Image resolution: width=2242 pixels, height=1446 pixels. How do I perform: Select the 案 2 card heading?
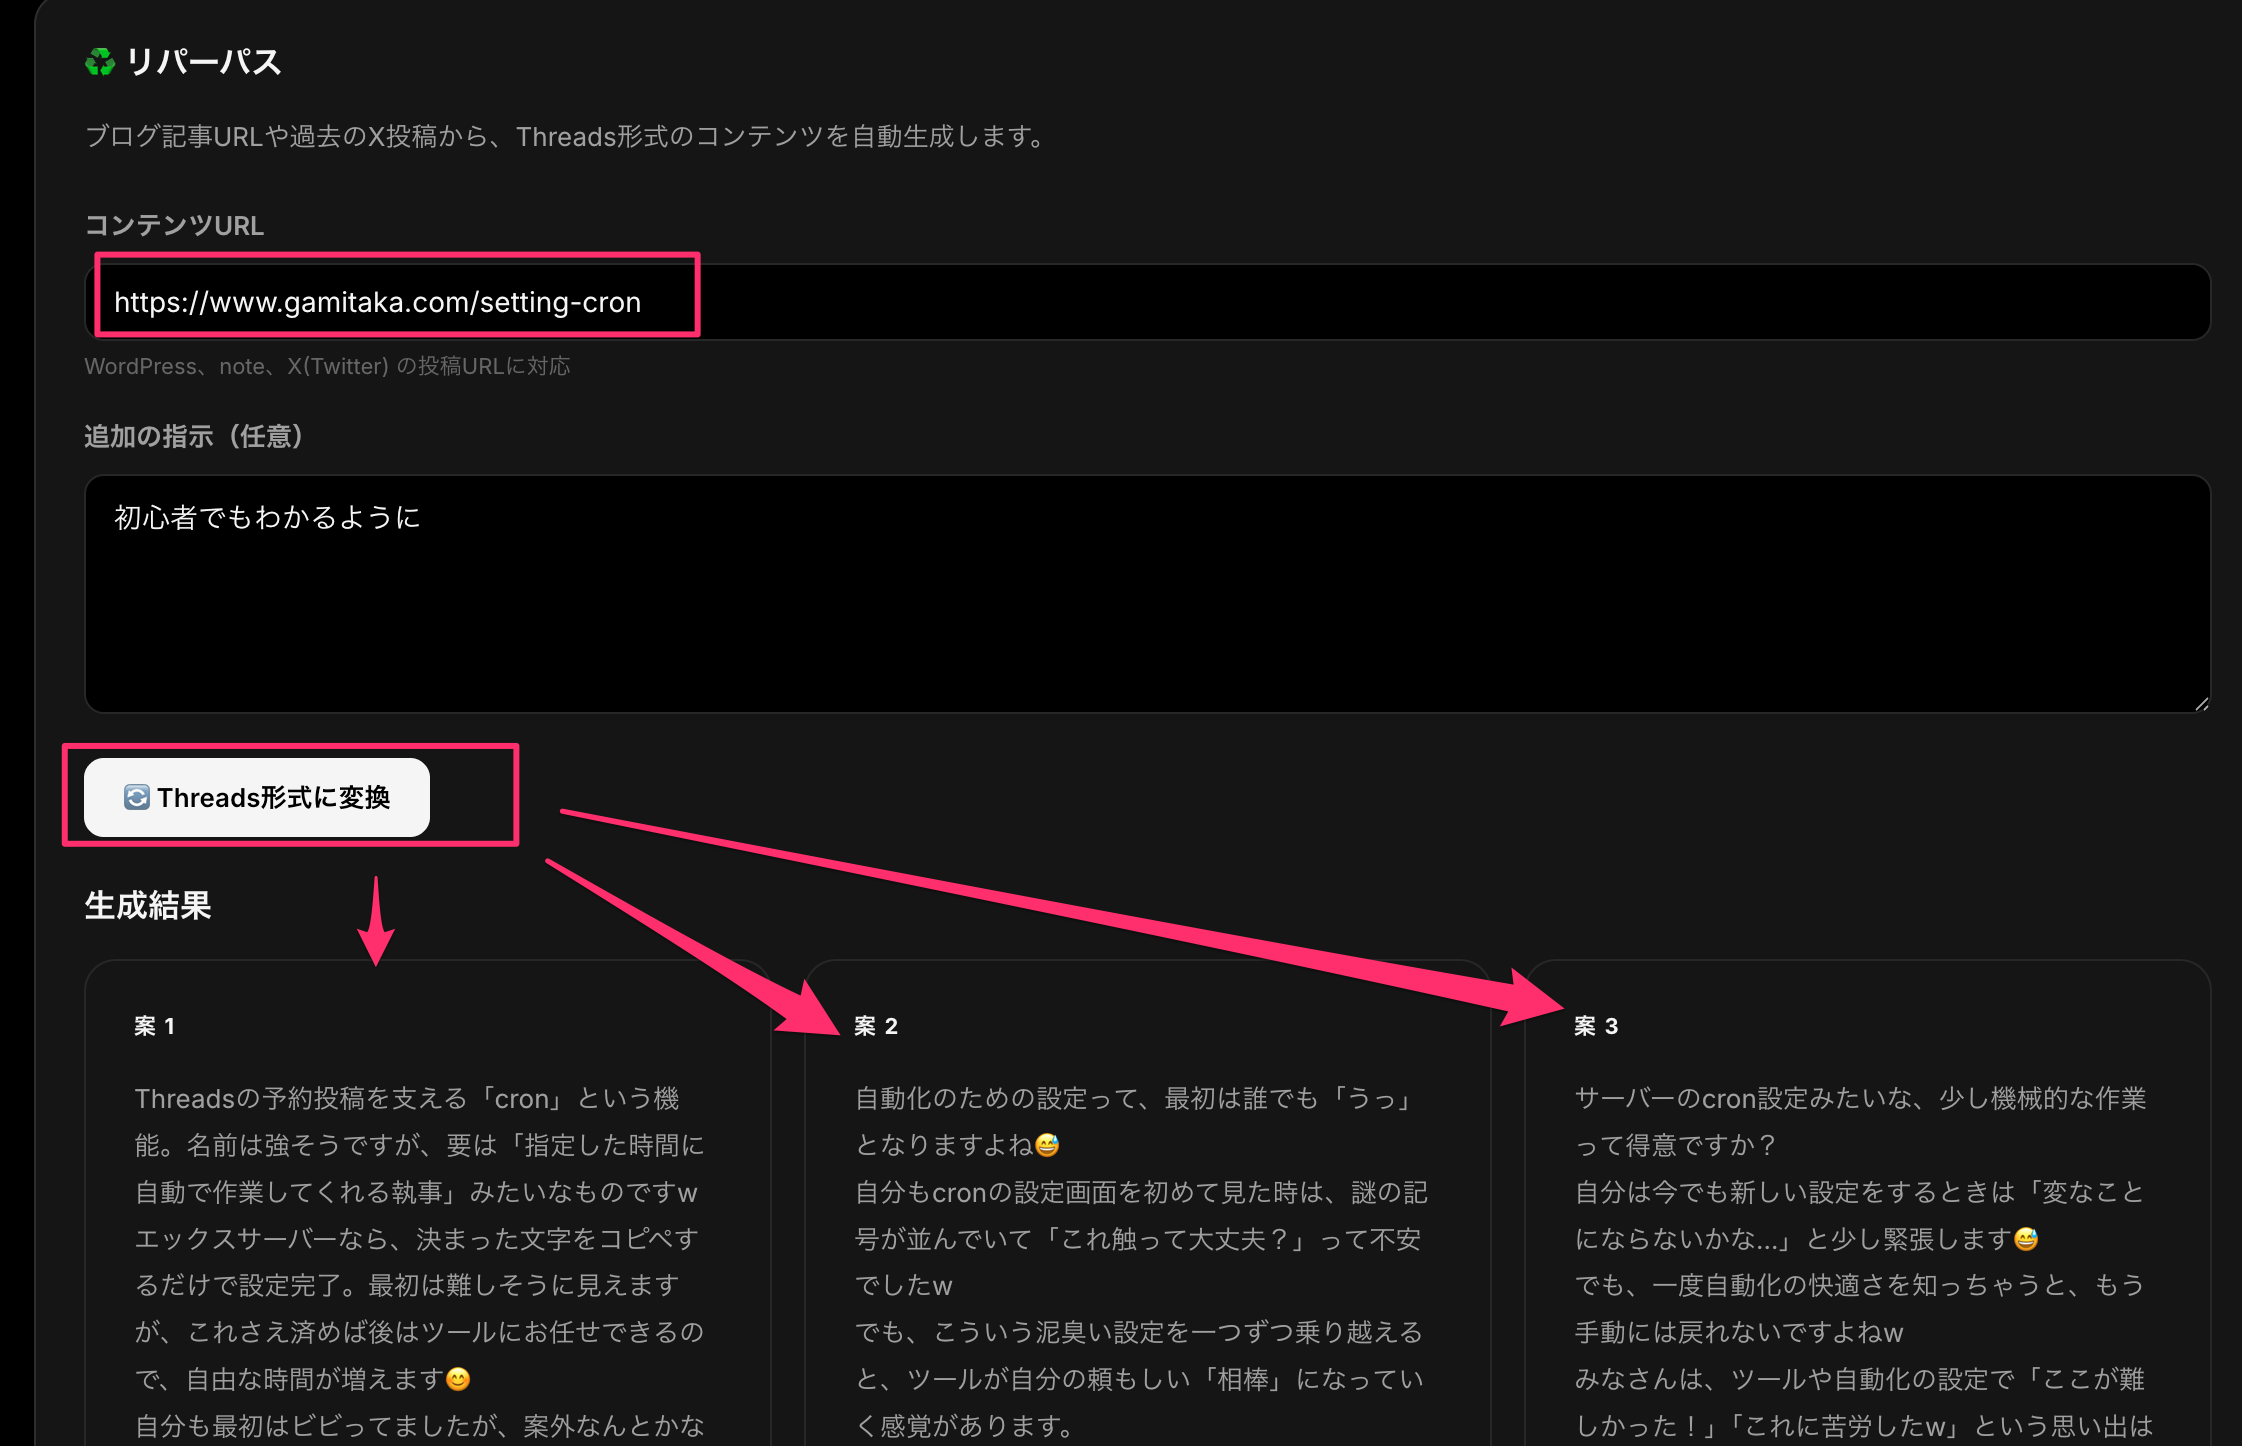pos(876,1026)
